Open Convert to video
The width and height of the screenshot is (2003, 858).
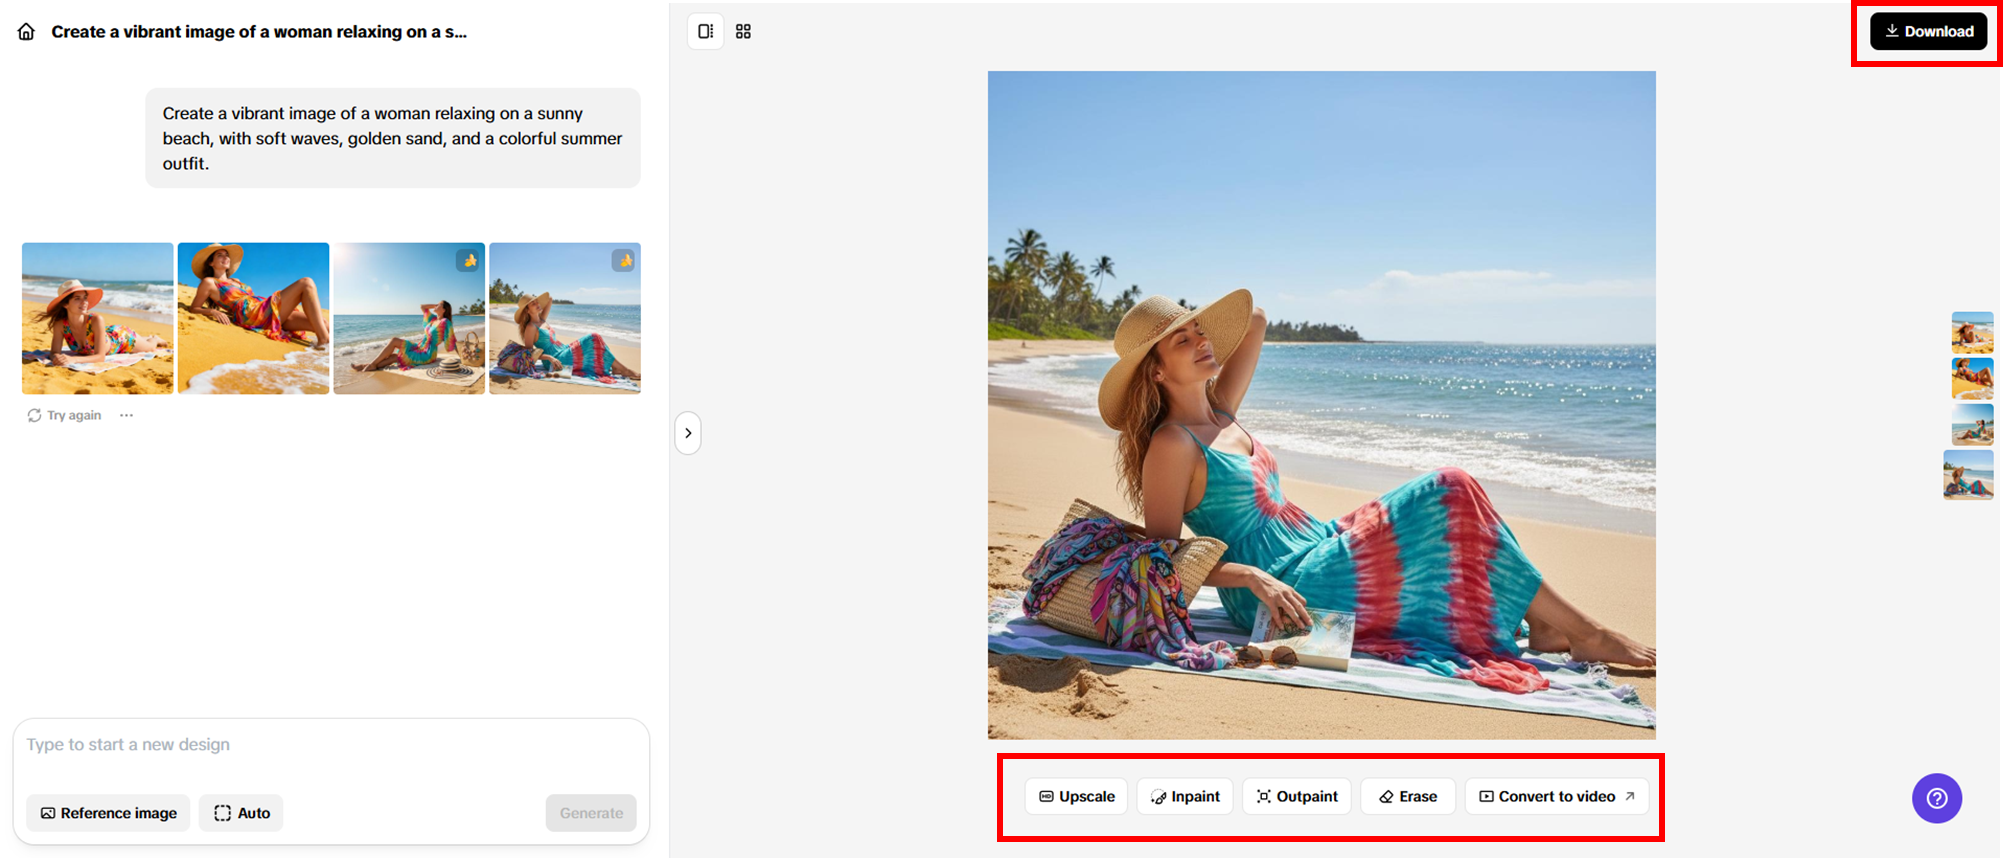[x=1556, y=796]
